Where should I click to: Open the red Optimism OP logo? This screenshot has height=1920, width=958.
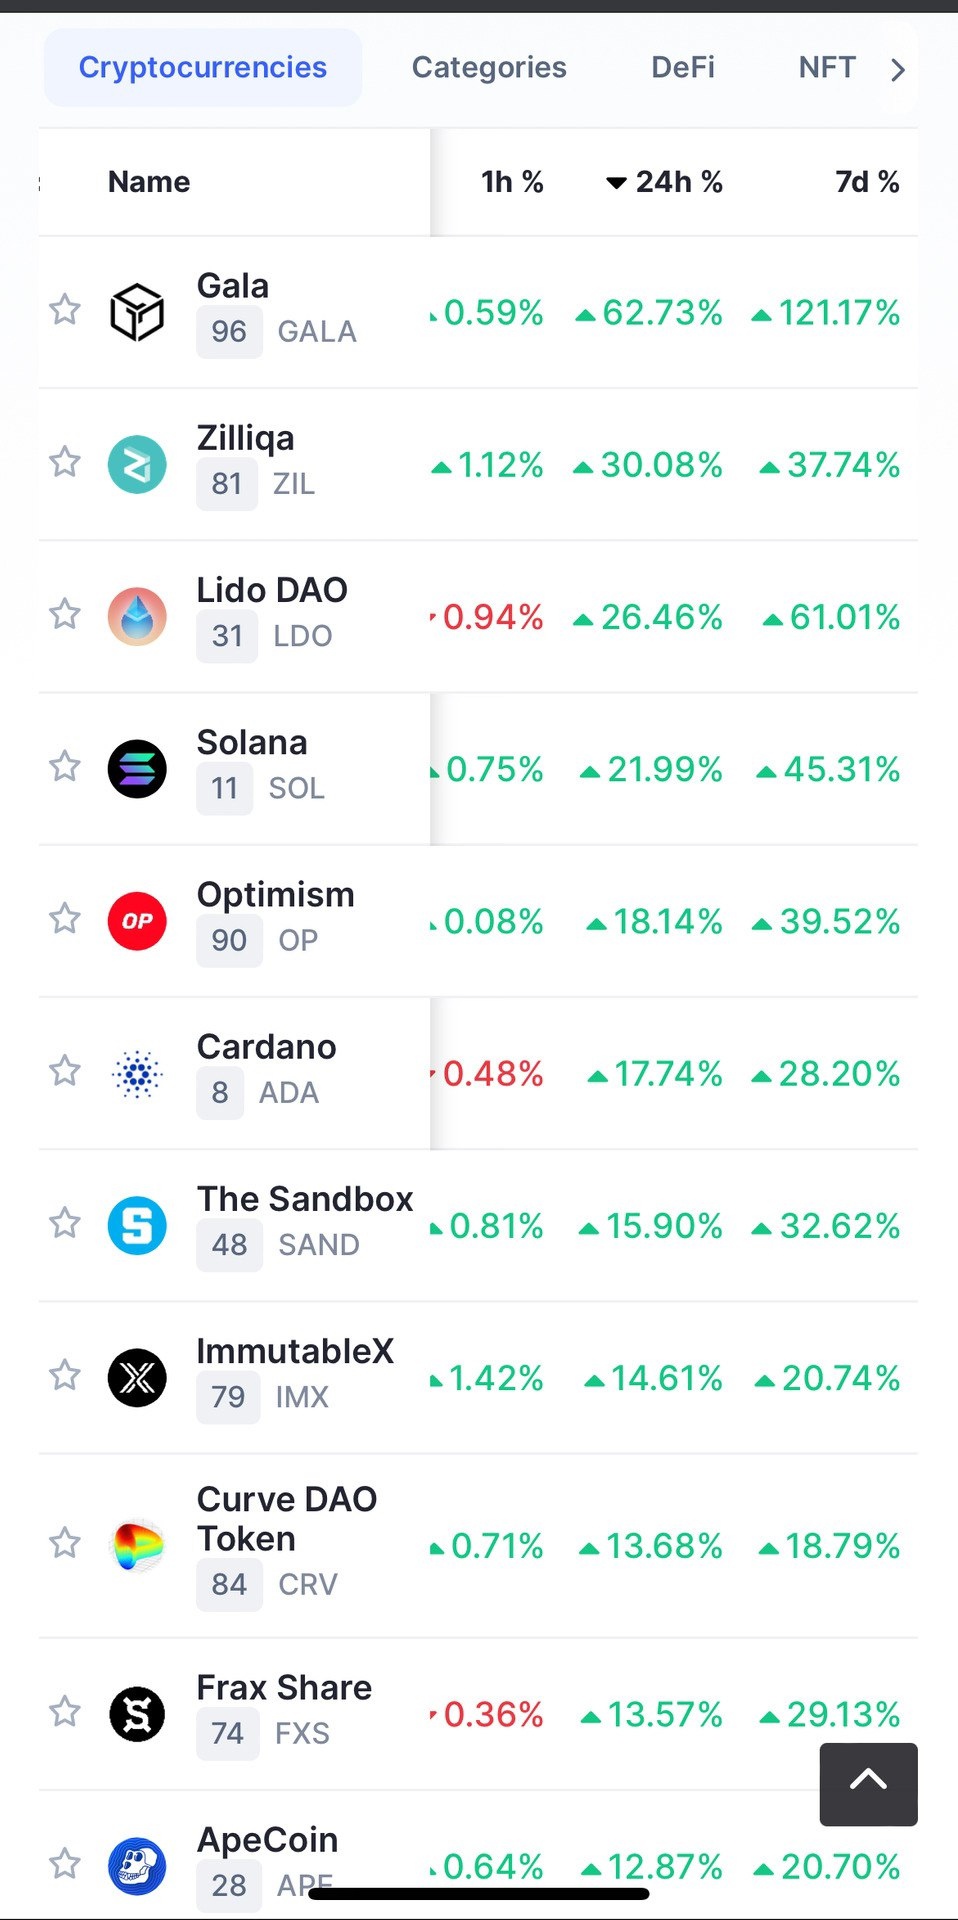[x=137, y=921]
